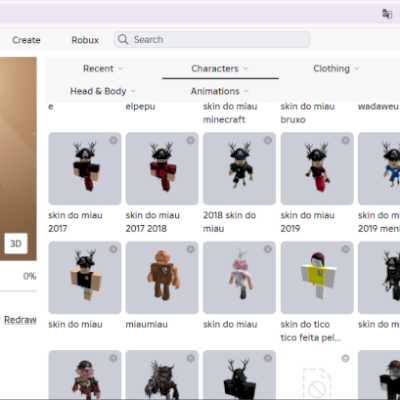Open the settings gear on skin do miau 2017 2018
The height and width of the screenshot is (400, 400).
pyautogui.click(x=191, y=140)
